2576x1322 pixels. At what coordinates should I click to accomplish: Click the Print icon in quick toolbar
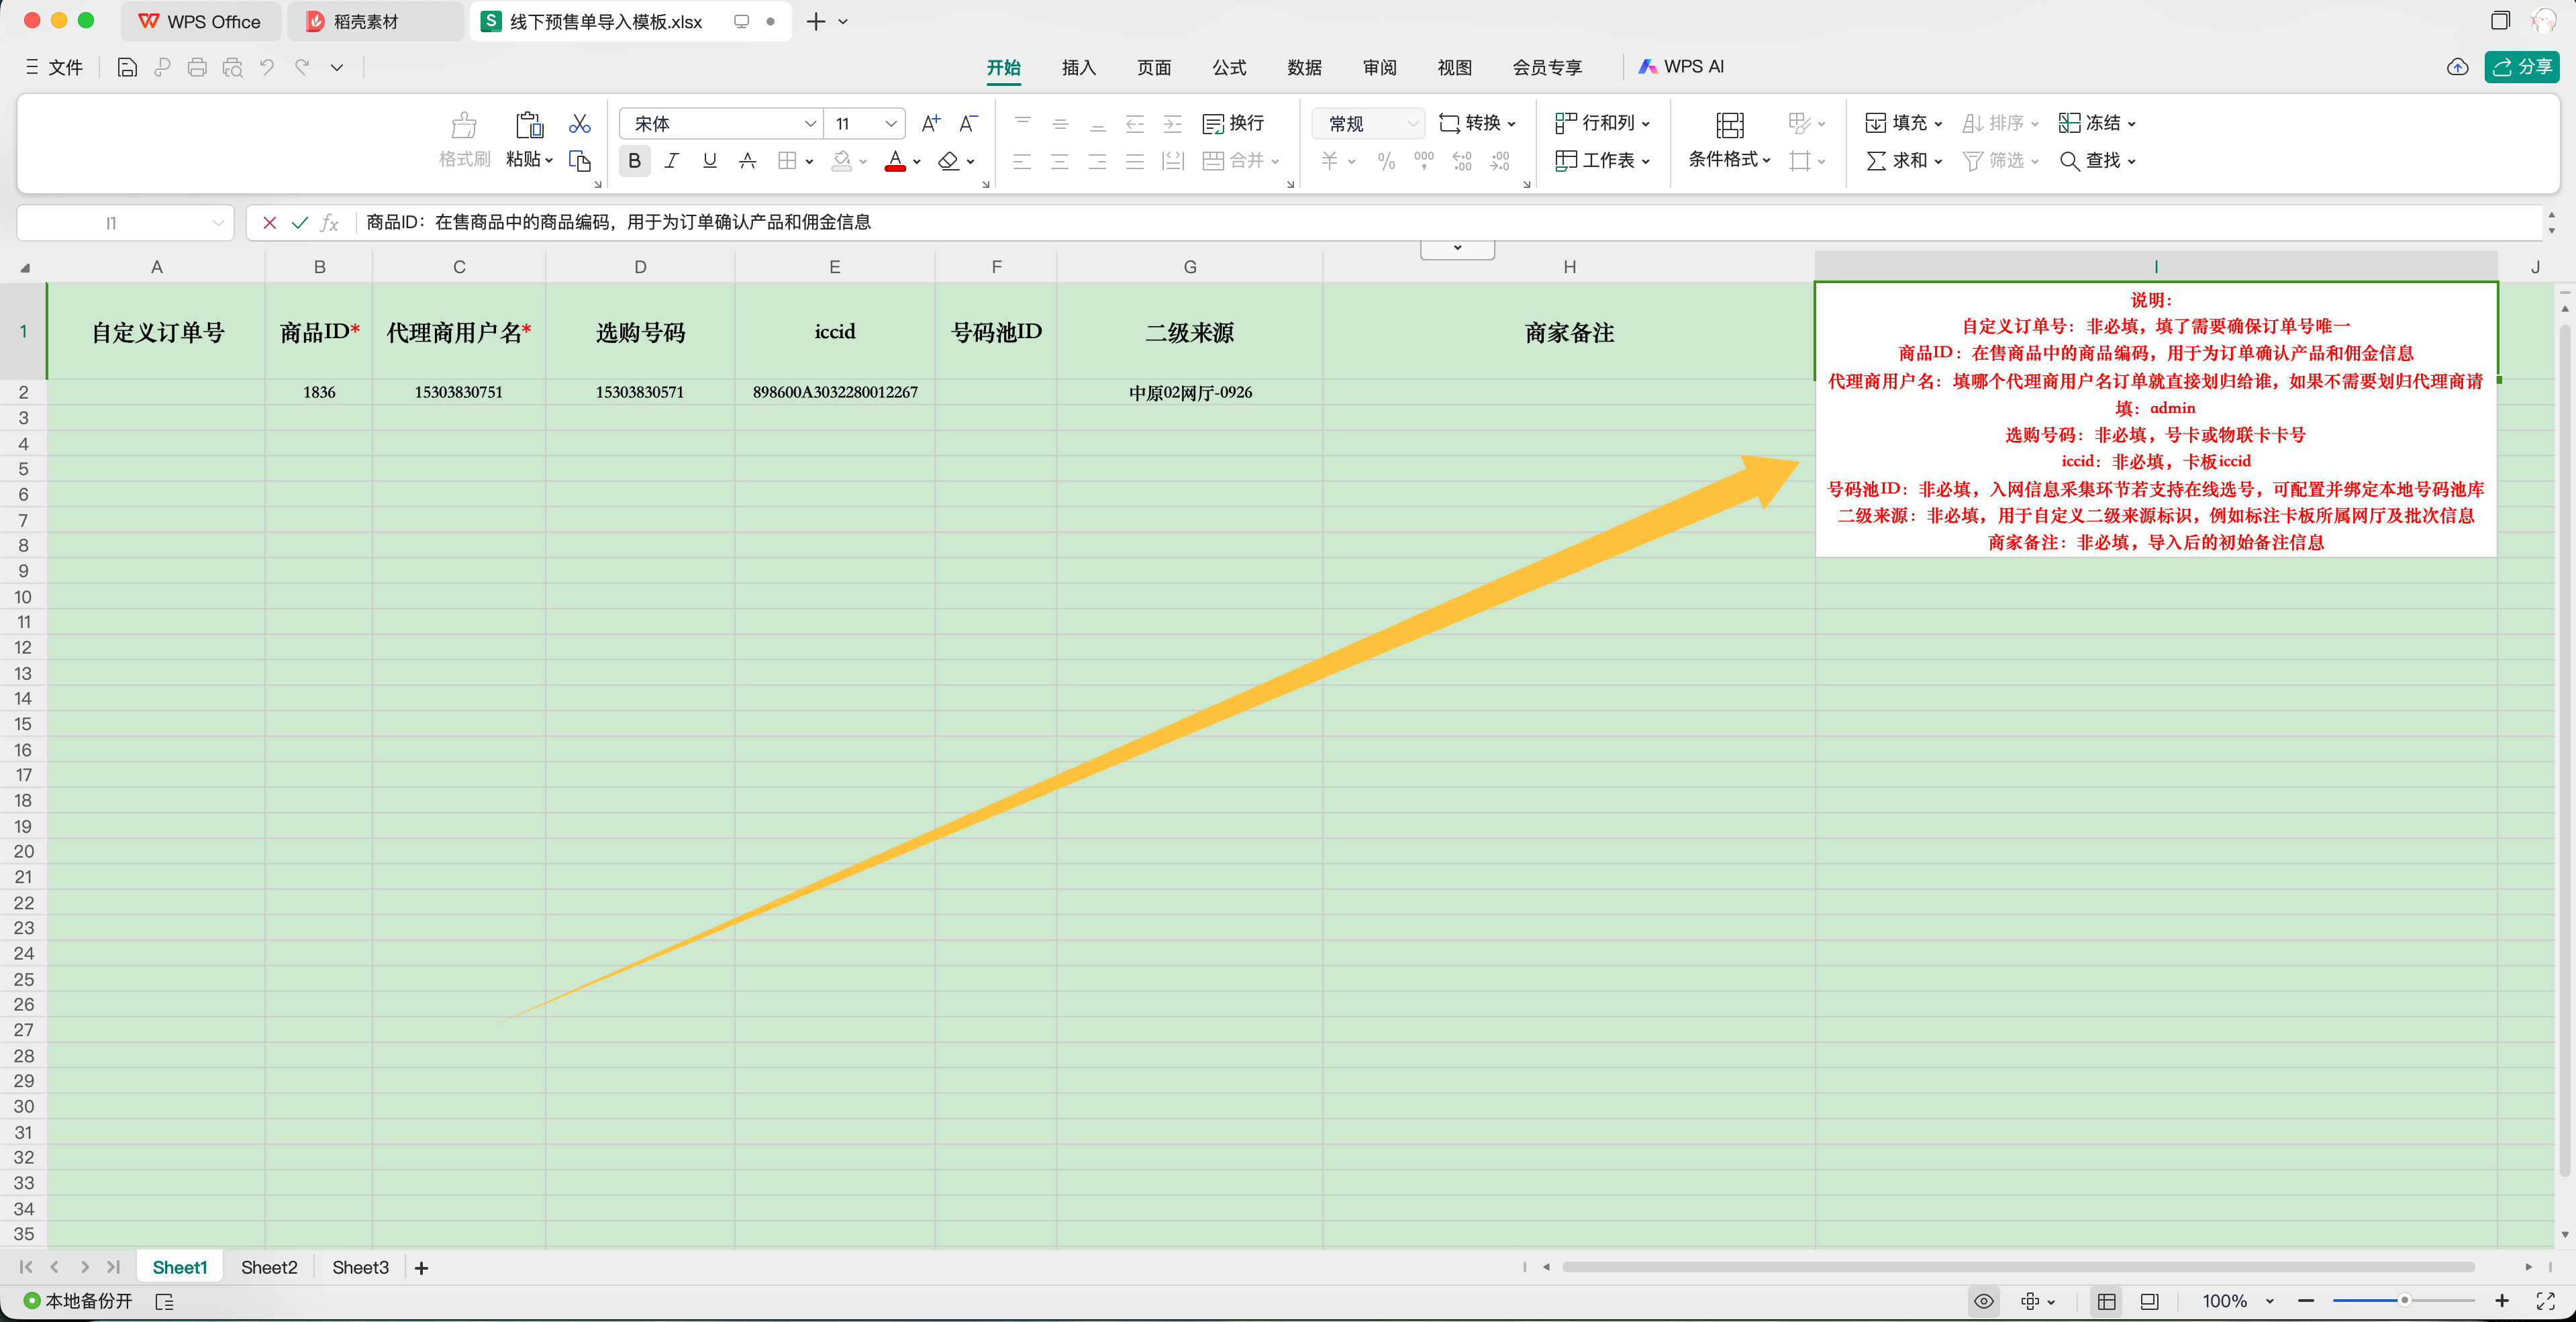point(197,67)
